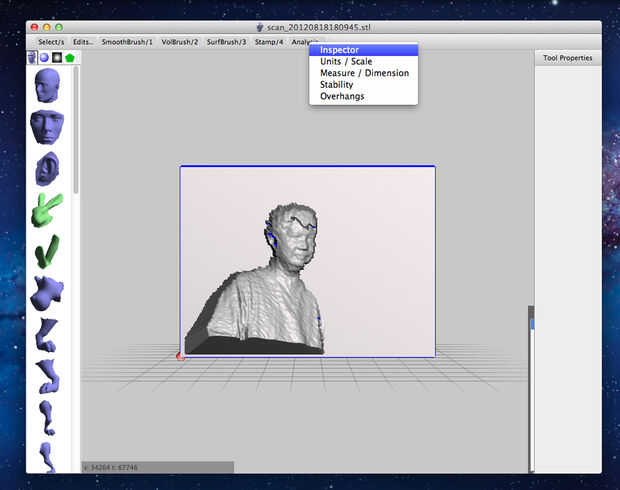Select the bald head part thumbnail
The image size is (620, 490).
pyautogui.click(x=47, y=85)
